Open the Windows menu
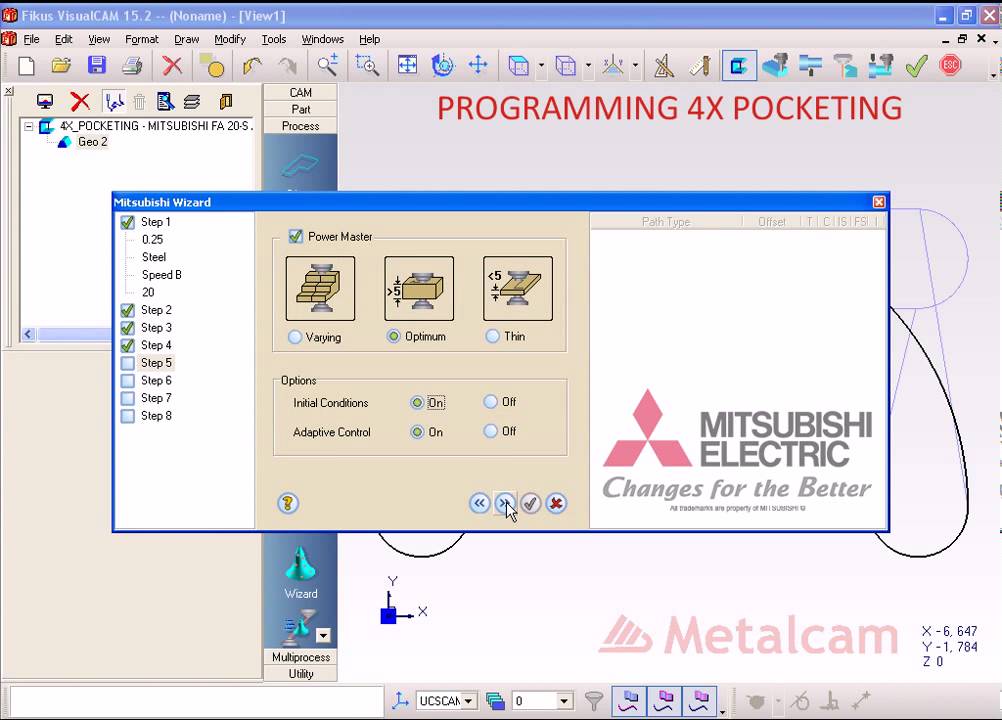Image resolution: width=1002 pixels, height=720 pixels. [x=323, y=39]
